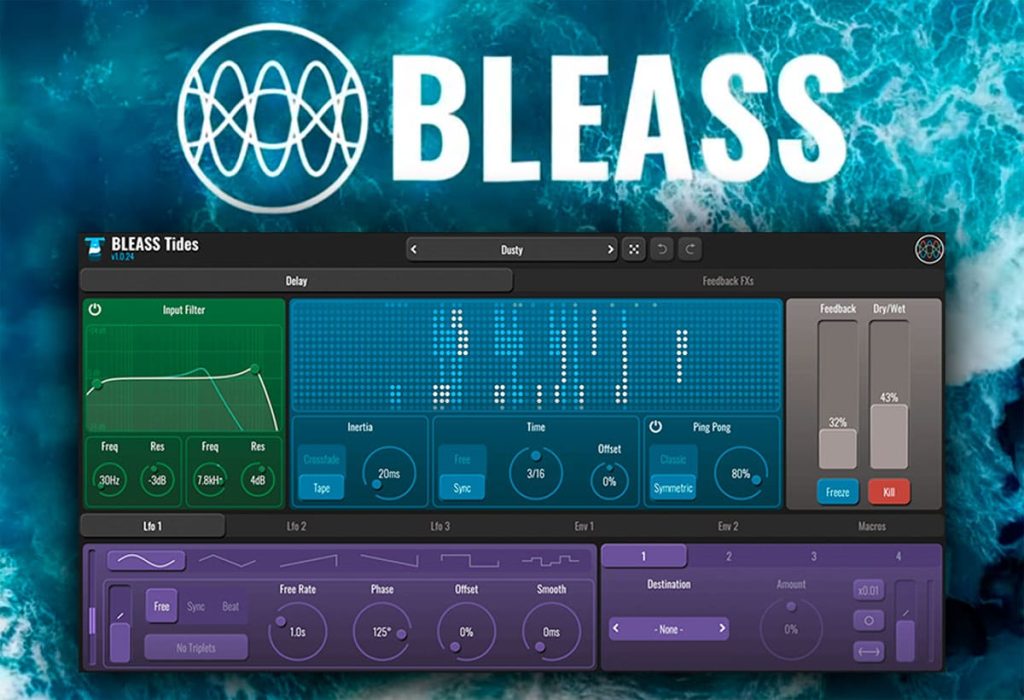
Task: Click the Freeze button
Action: [x=837, y=492]
